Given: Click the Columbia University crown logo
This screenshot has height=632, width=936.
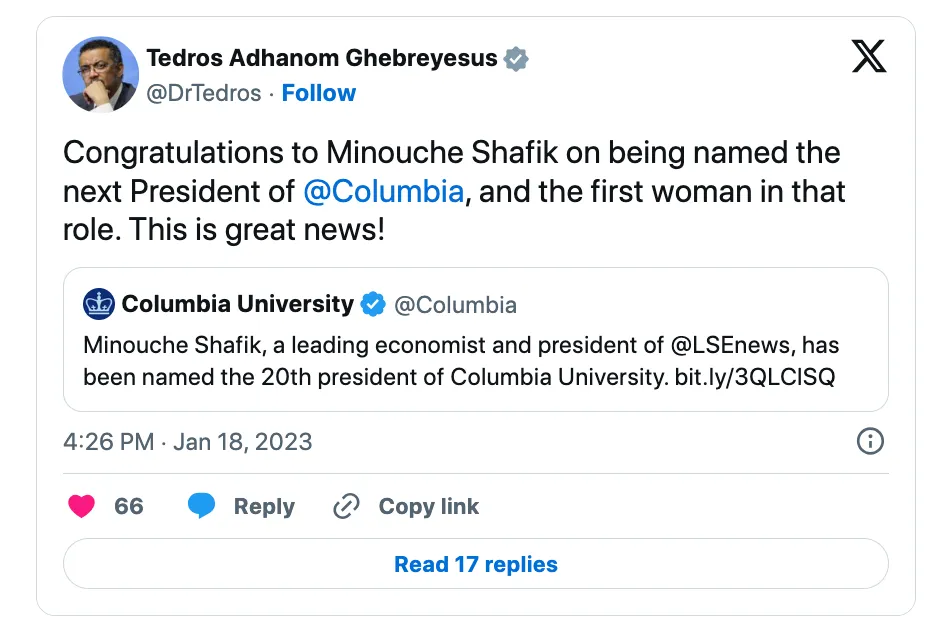Looking at the screenshot, I should click(99, 304).
